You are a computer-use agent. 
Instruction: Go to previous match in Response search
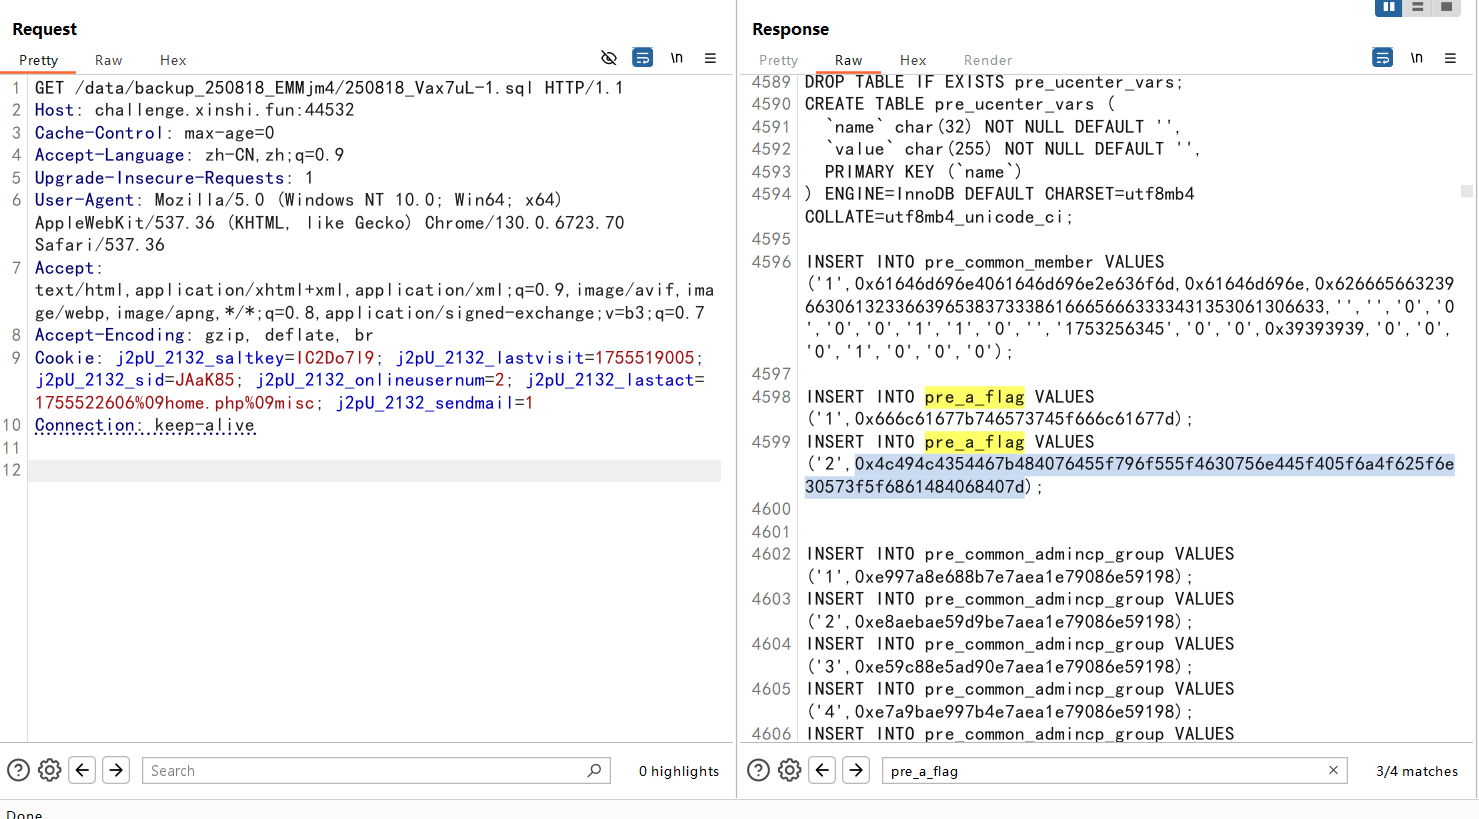822,770
